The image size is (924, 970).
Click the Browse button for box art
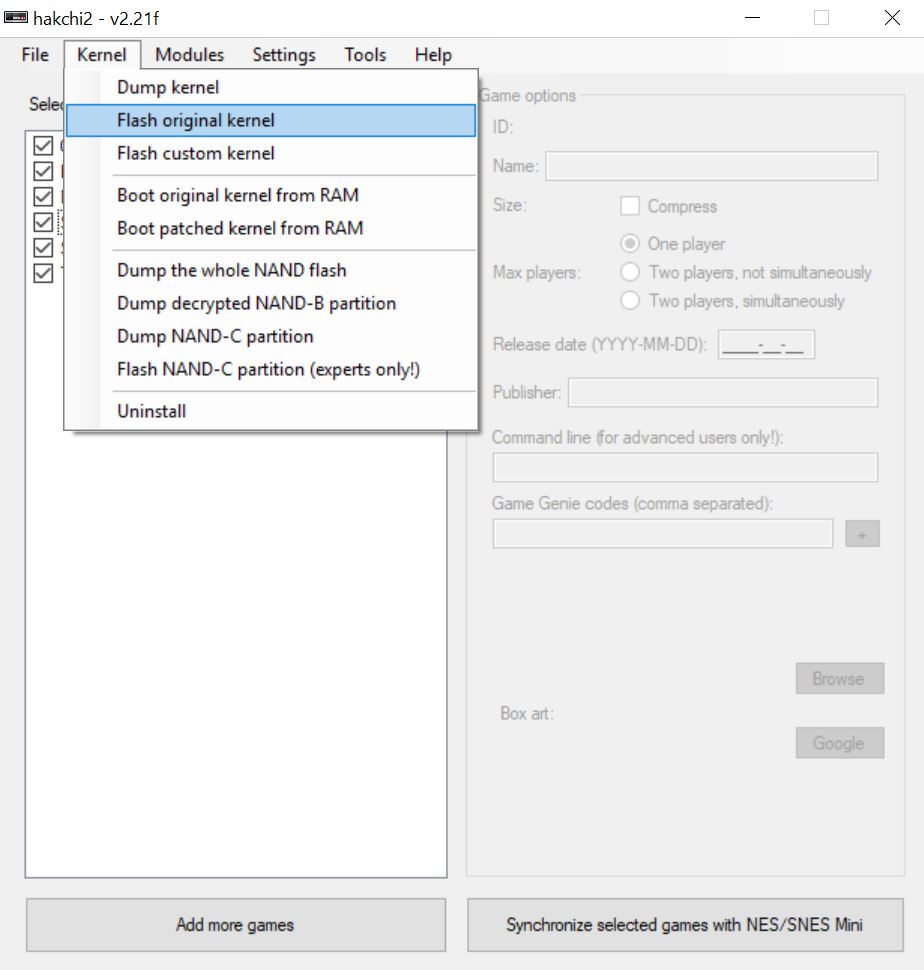point(839,679)
